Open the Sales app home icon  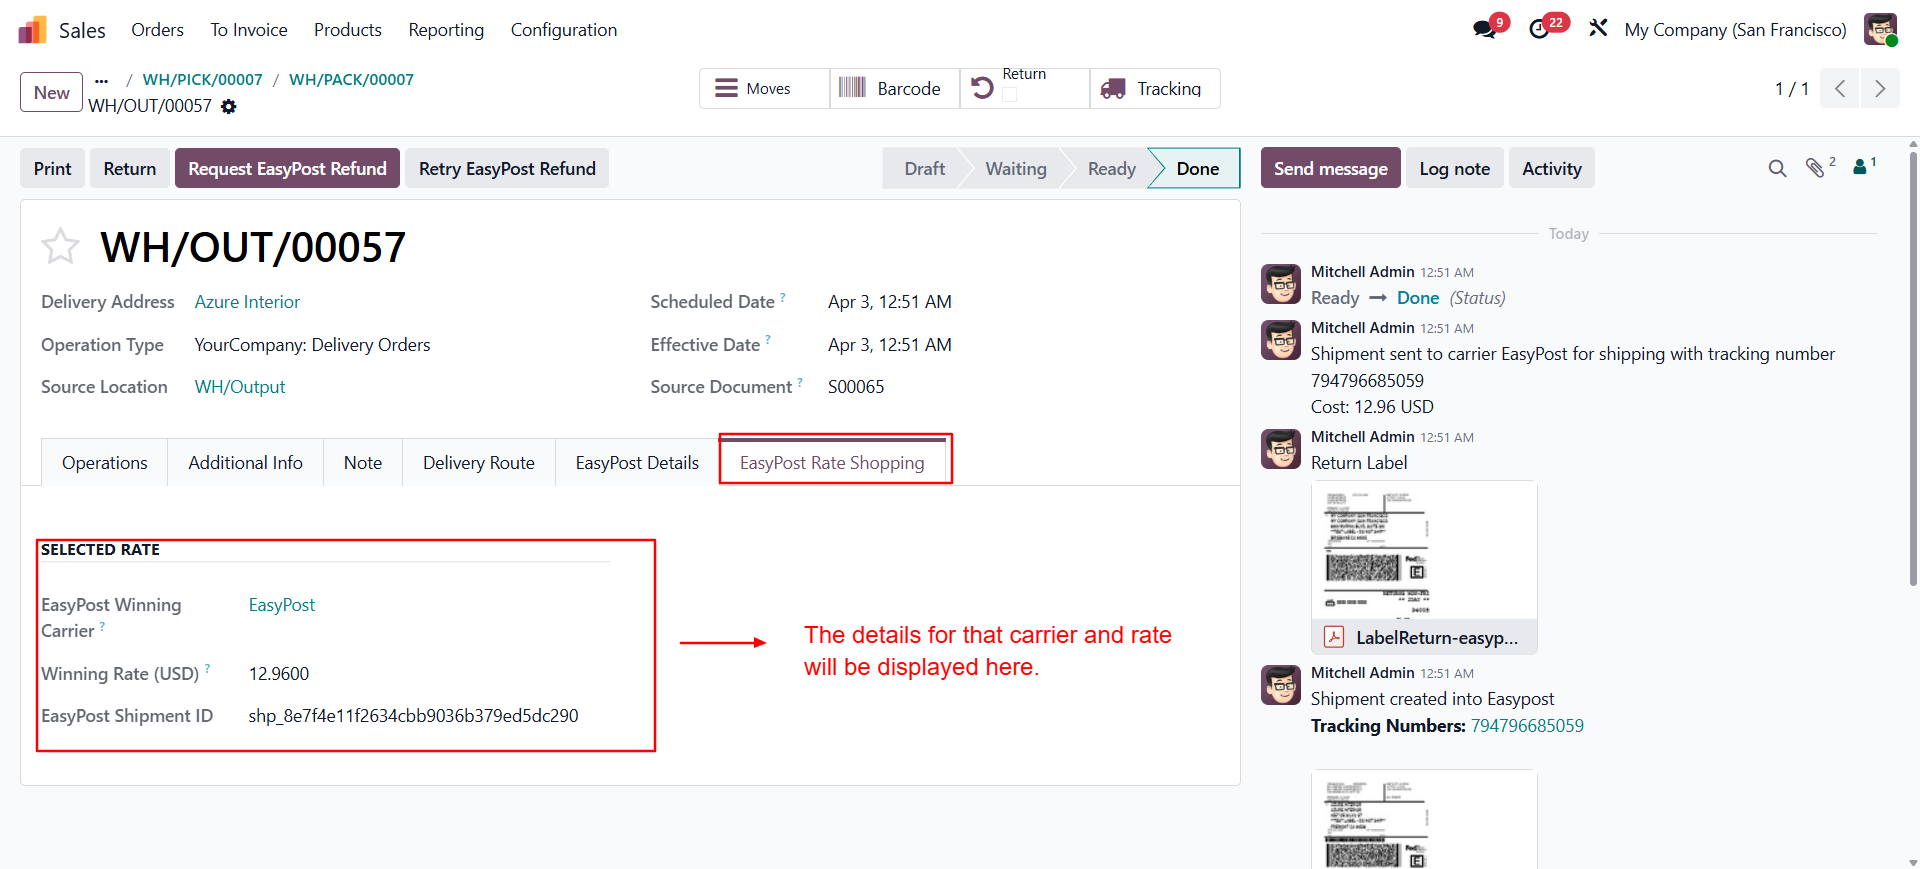tap(32, 30)
